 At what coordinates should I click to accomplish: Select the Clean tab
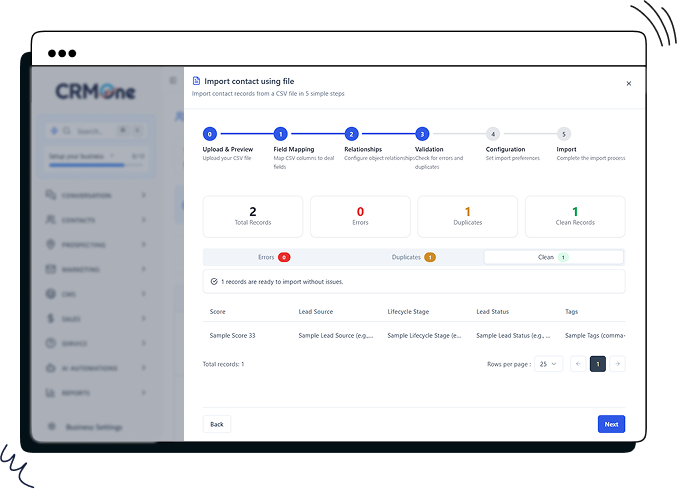coord(553,257)
